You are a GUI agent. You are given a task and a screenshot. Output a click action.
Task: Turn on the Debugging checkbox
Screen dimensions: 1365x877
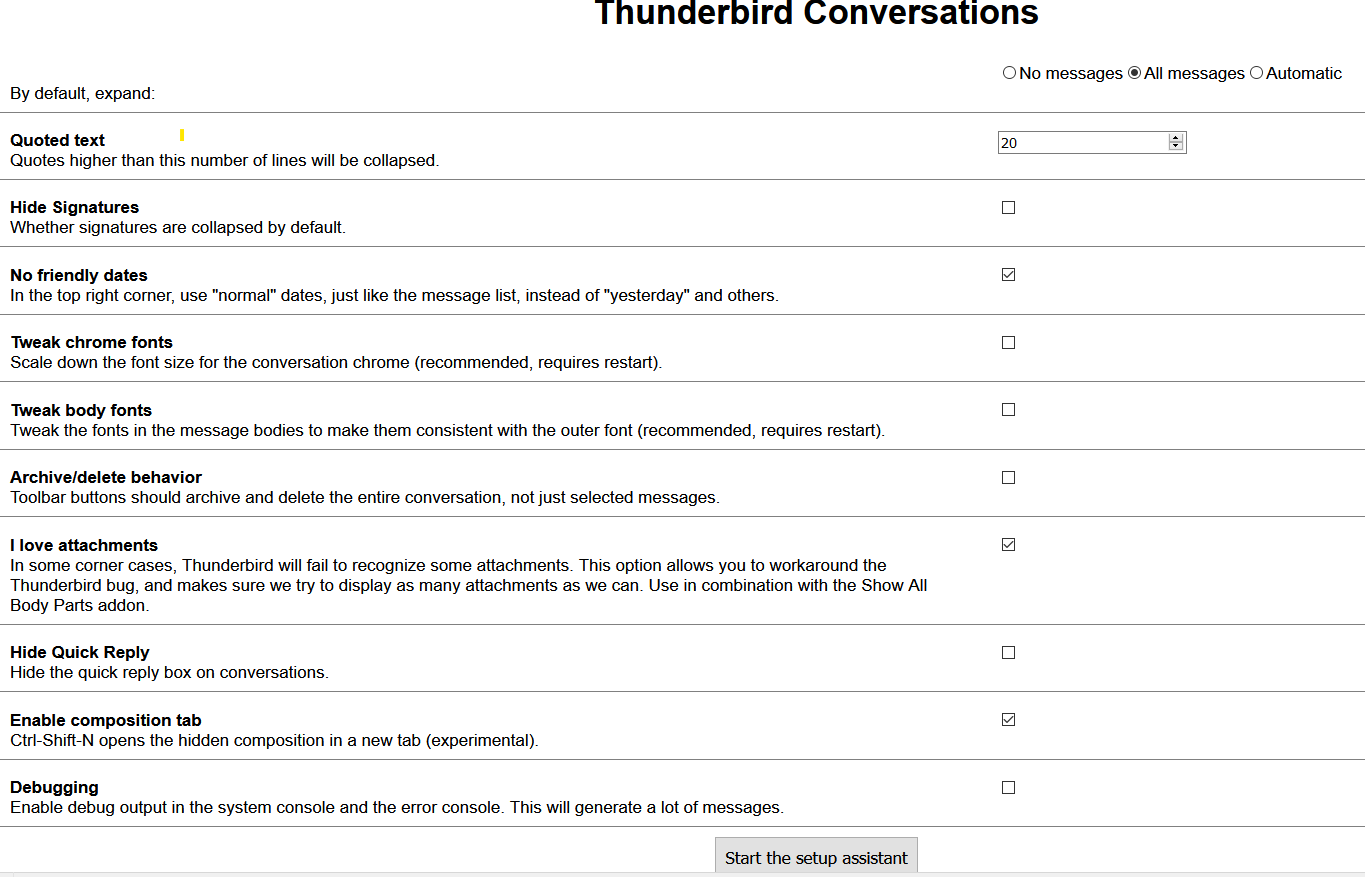pos(1008,787)
